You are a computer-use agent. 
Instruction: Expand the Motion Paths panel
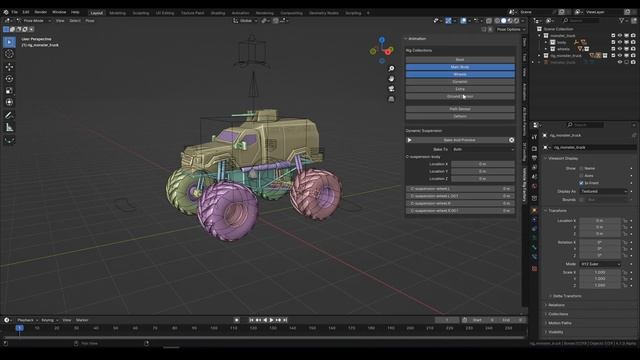point(546,323)
